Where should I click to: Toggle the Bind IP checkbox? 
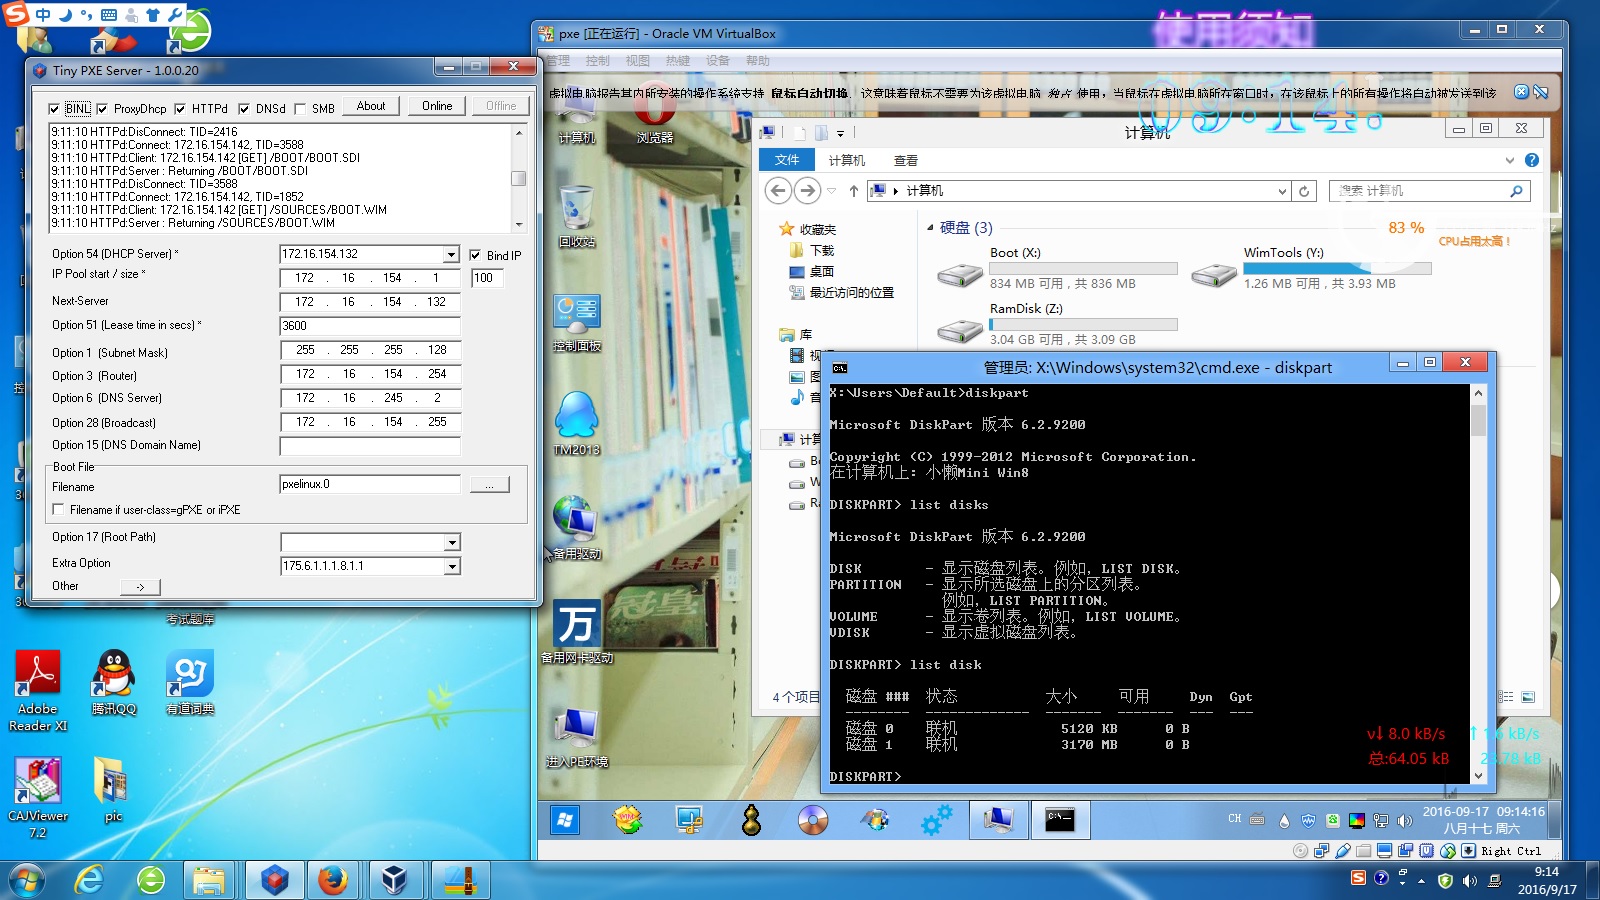point(475,255)
